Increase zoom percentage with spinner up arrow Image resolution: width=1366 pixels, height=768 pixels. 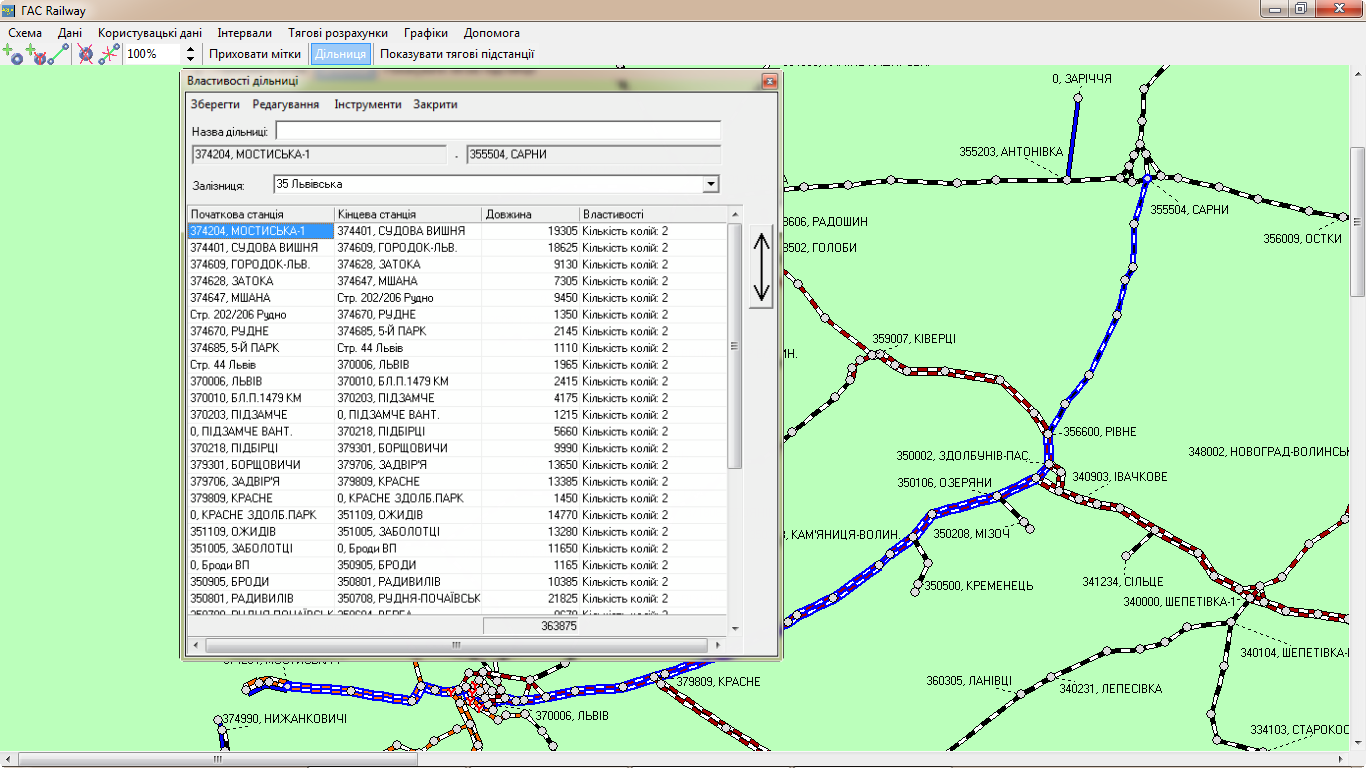click(x=190, y=49)
